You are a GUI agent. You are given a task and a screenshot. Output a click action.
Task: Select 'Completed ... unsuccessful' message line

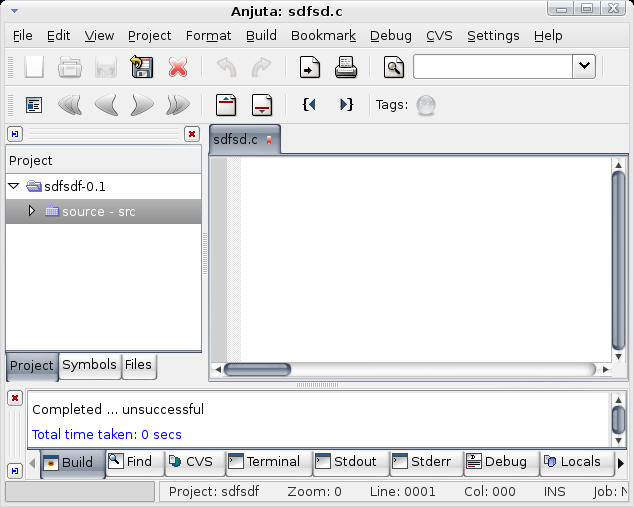tap(118, 410)
